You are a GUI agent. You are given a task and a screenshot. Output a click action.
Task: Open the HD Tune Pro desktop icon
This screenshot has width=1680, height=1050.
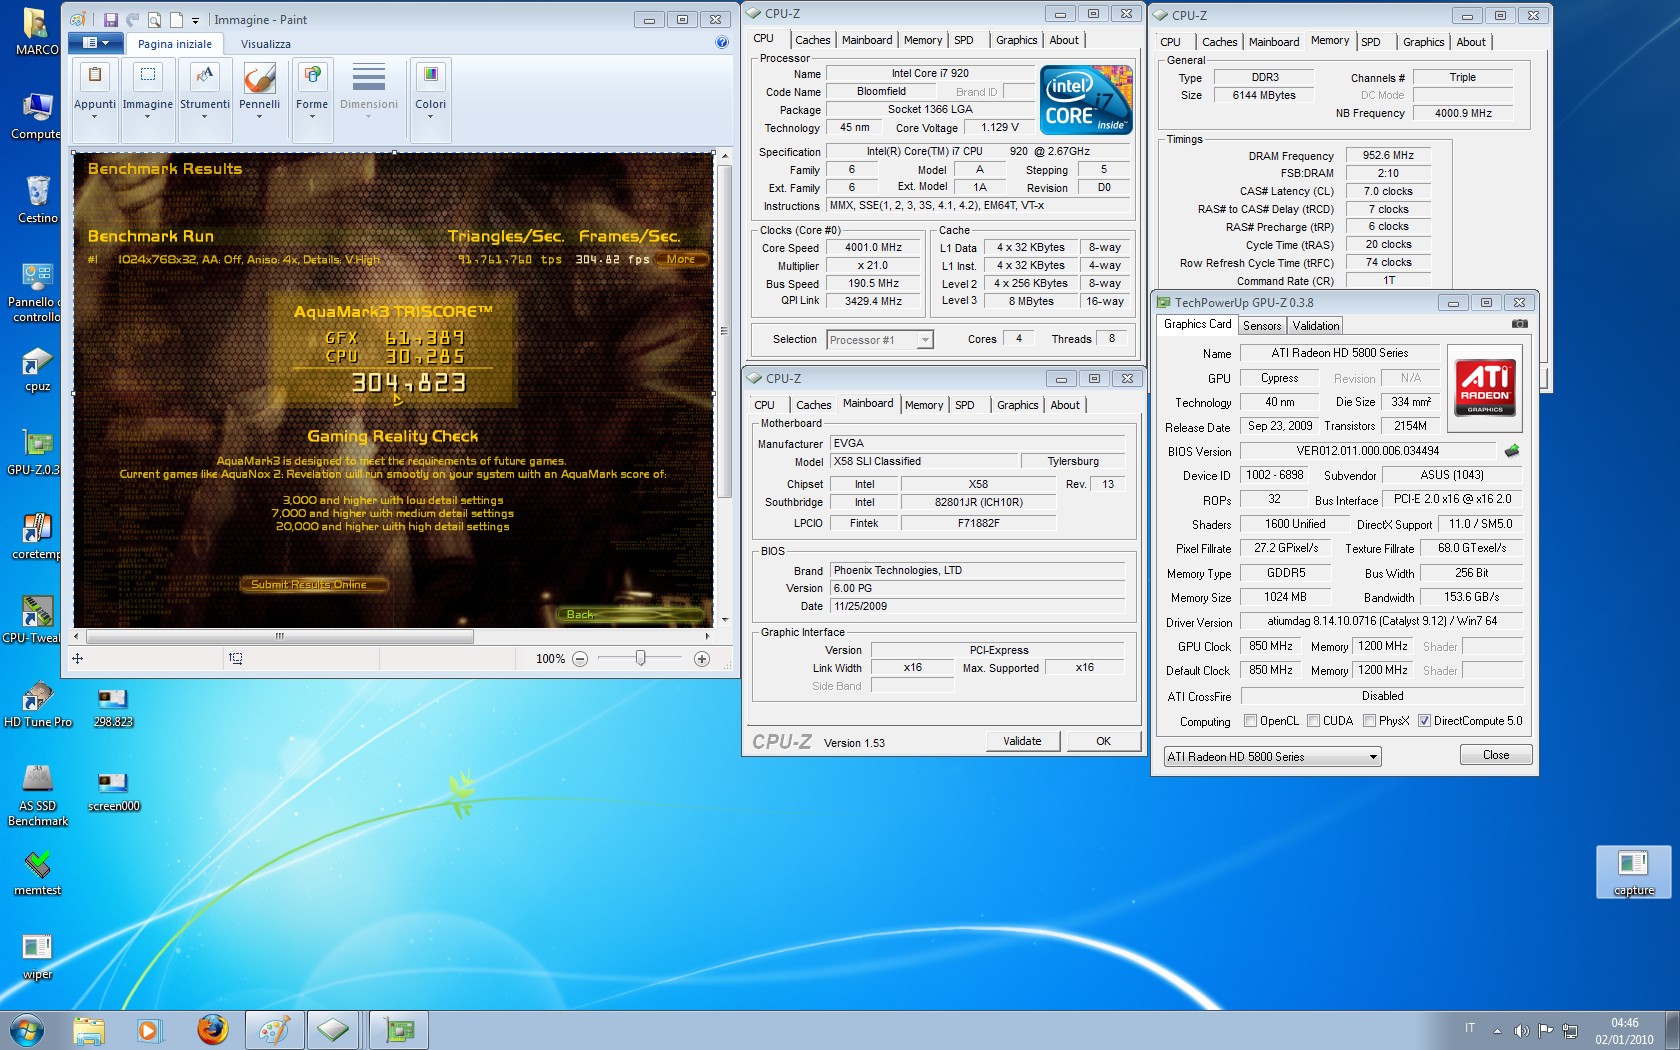(x=38, y=704)
